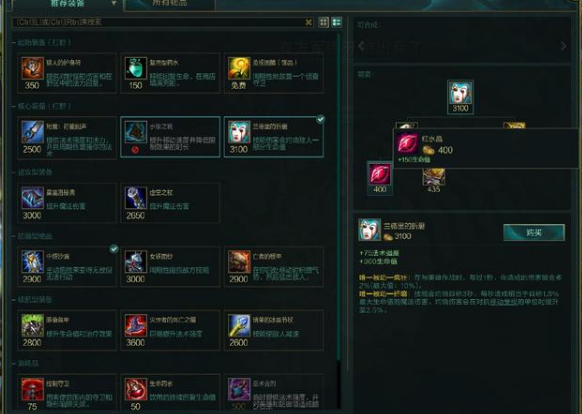582x414 pixels.
Task: Pick the free yellow Warding Totem trinket
Action: coord(274,73)
